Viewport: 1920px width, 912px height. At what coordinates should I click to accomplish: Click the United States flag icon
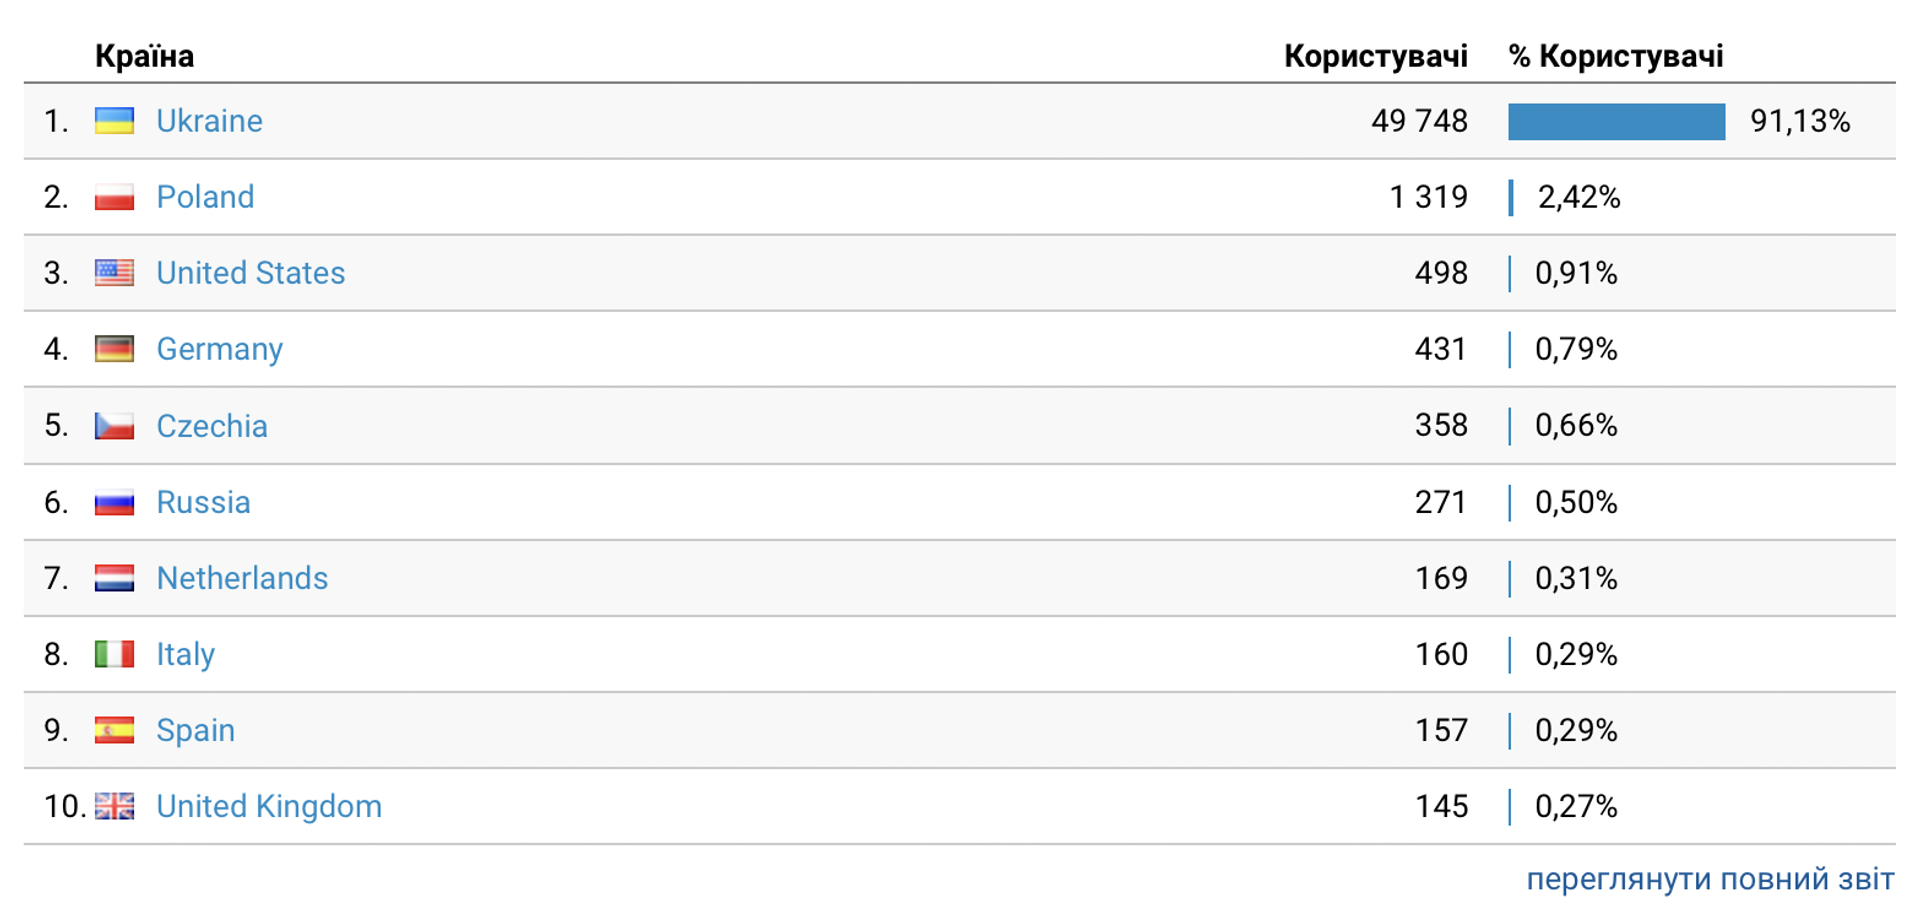tap(114, 273)
